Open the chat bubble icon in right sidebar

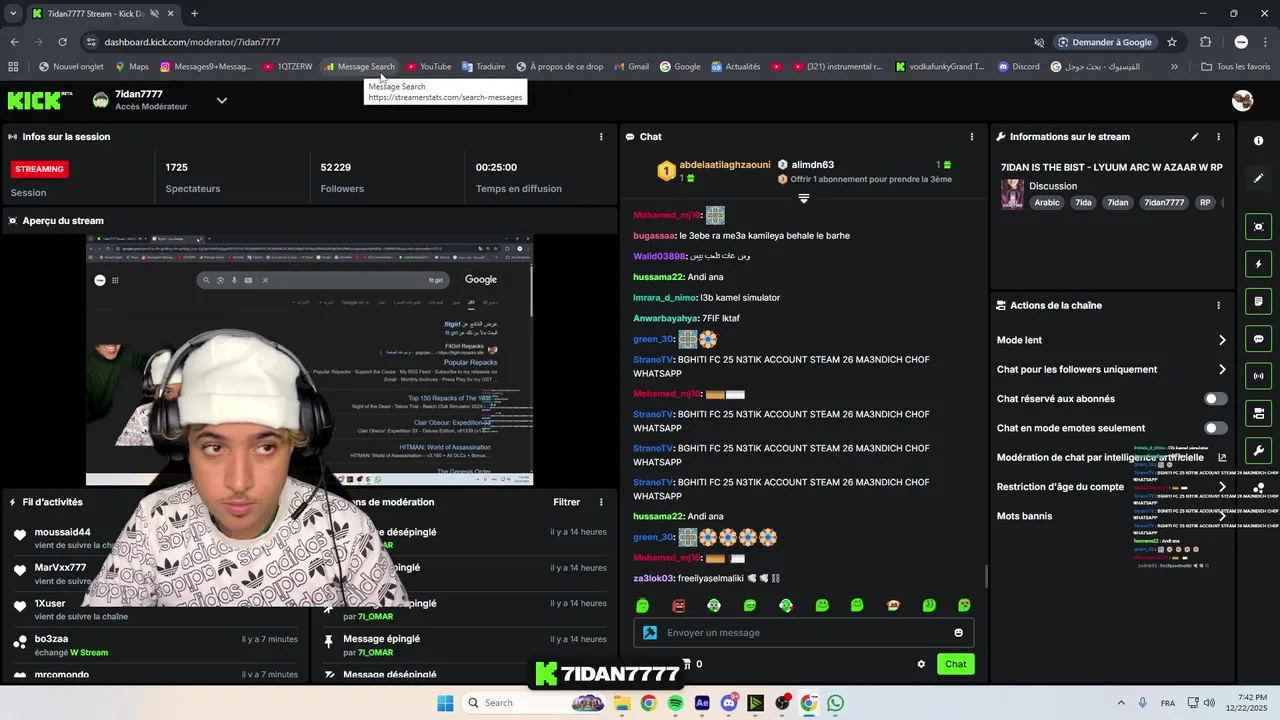click(x=1258, y=339)
